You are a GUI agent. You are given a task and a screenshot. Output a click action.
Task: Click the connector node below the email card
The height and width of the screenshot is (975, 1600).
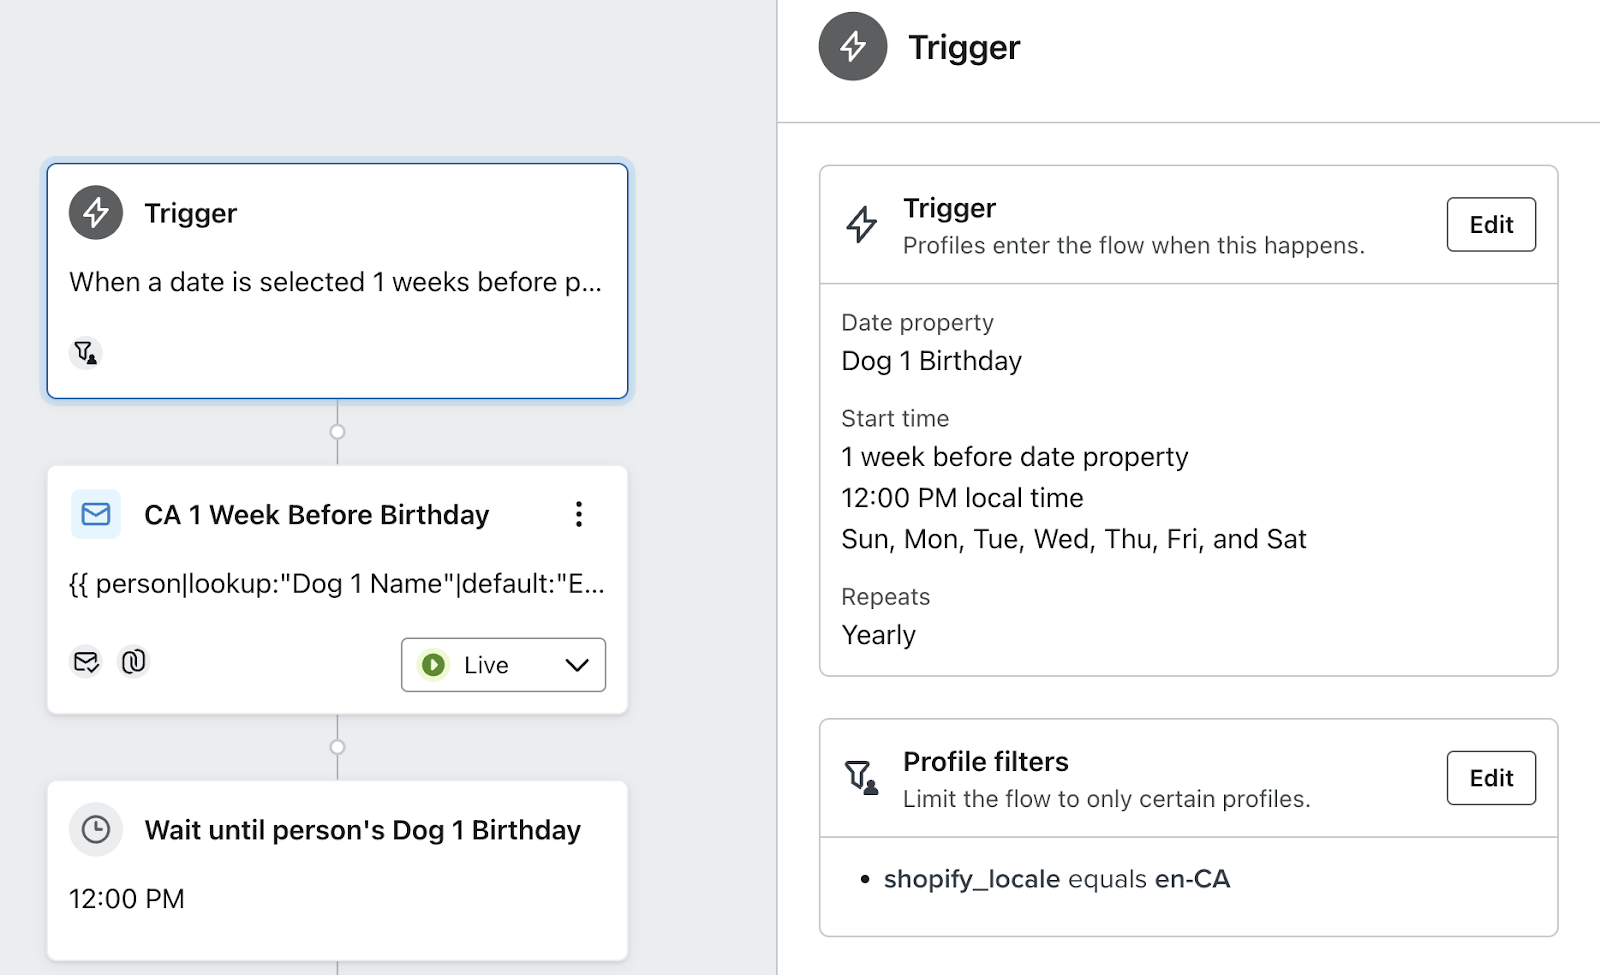pos(337,747)
